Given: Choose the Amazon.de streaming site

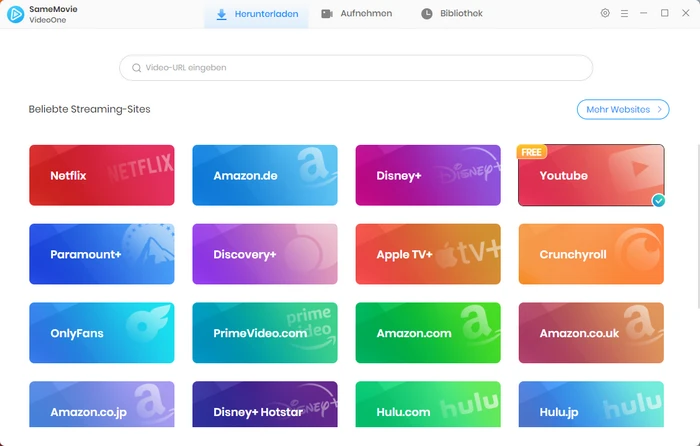Looking at the screenshot, I should 264,175.
